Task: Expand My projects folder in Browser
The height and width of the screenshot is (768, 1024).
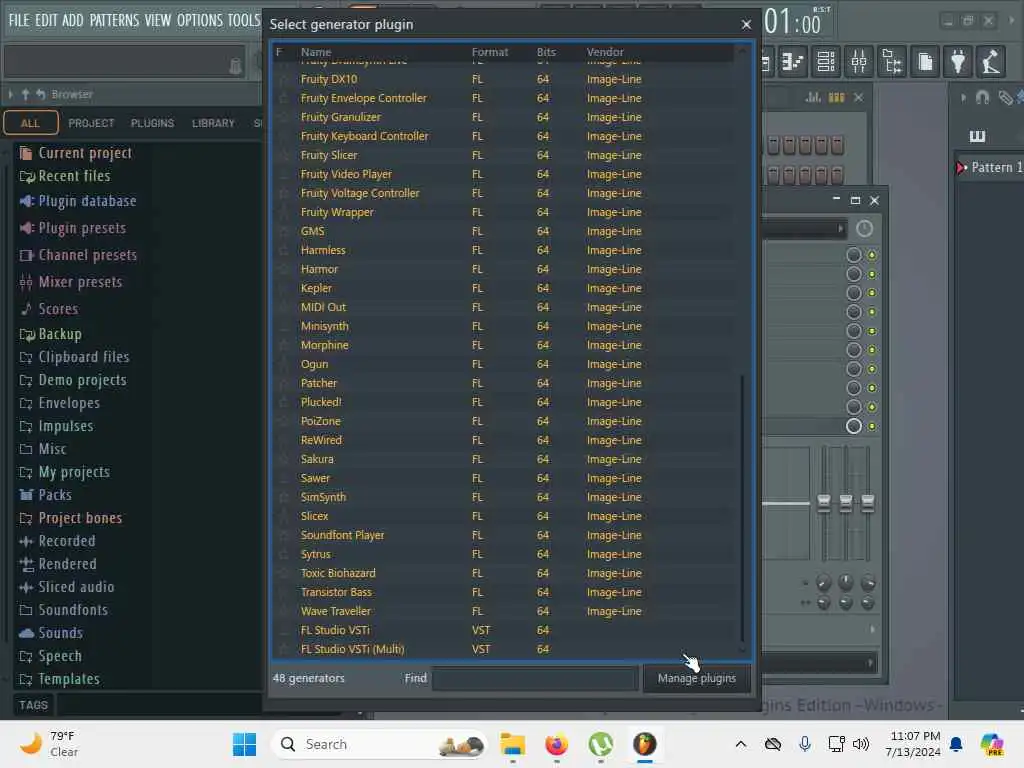Action: pos(64,472)
